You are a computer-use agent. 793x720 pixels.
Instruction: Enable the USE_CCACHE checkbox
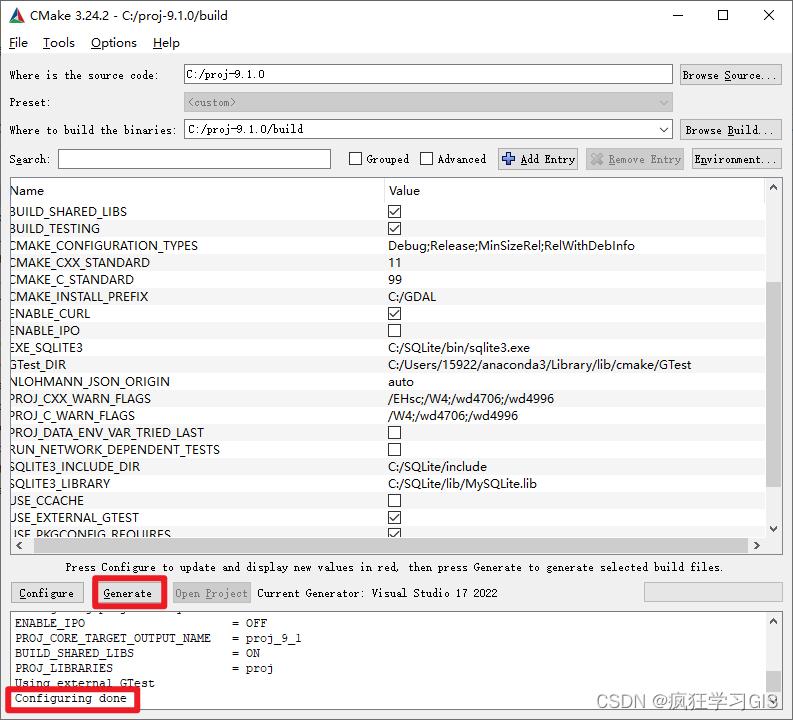tap(394, 501)
